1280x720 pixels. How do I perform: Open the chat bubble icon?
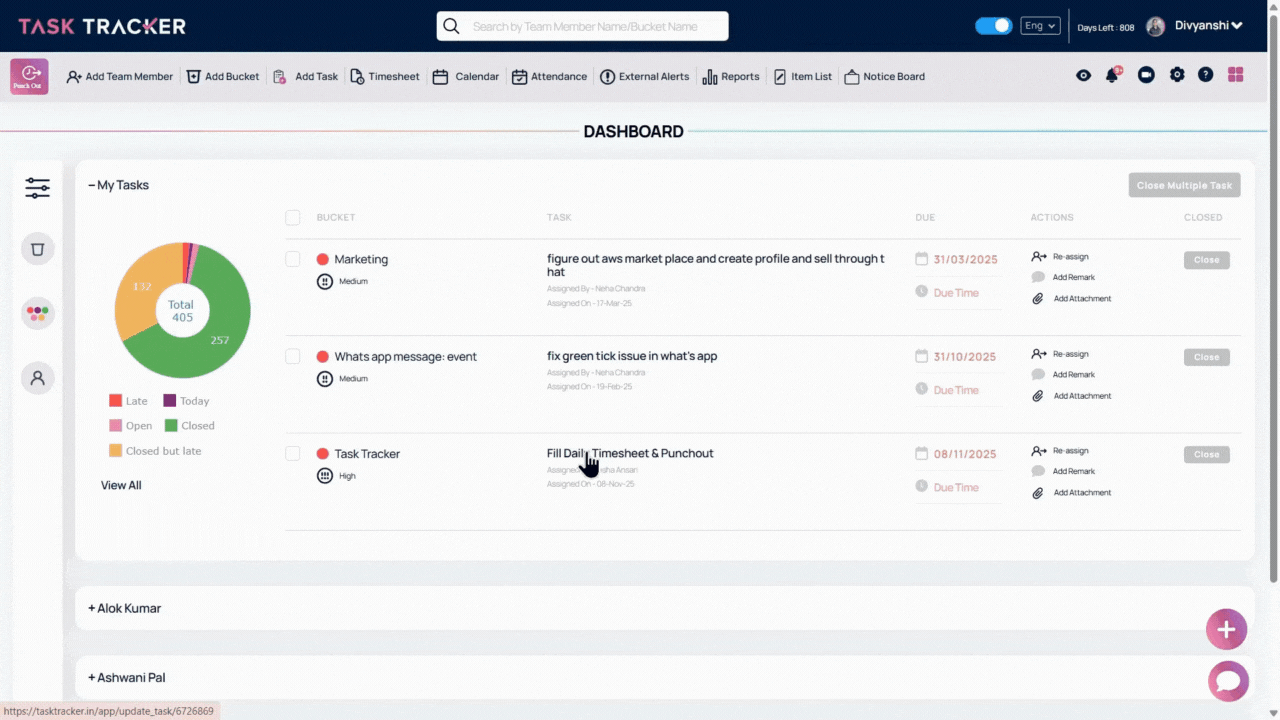tap(1227, 682)
